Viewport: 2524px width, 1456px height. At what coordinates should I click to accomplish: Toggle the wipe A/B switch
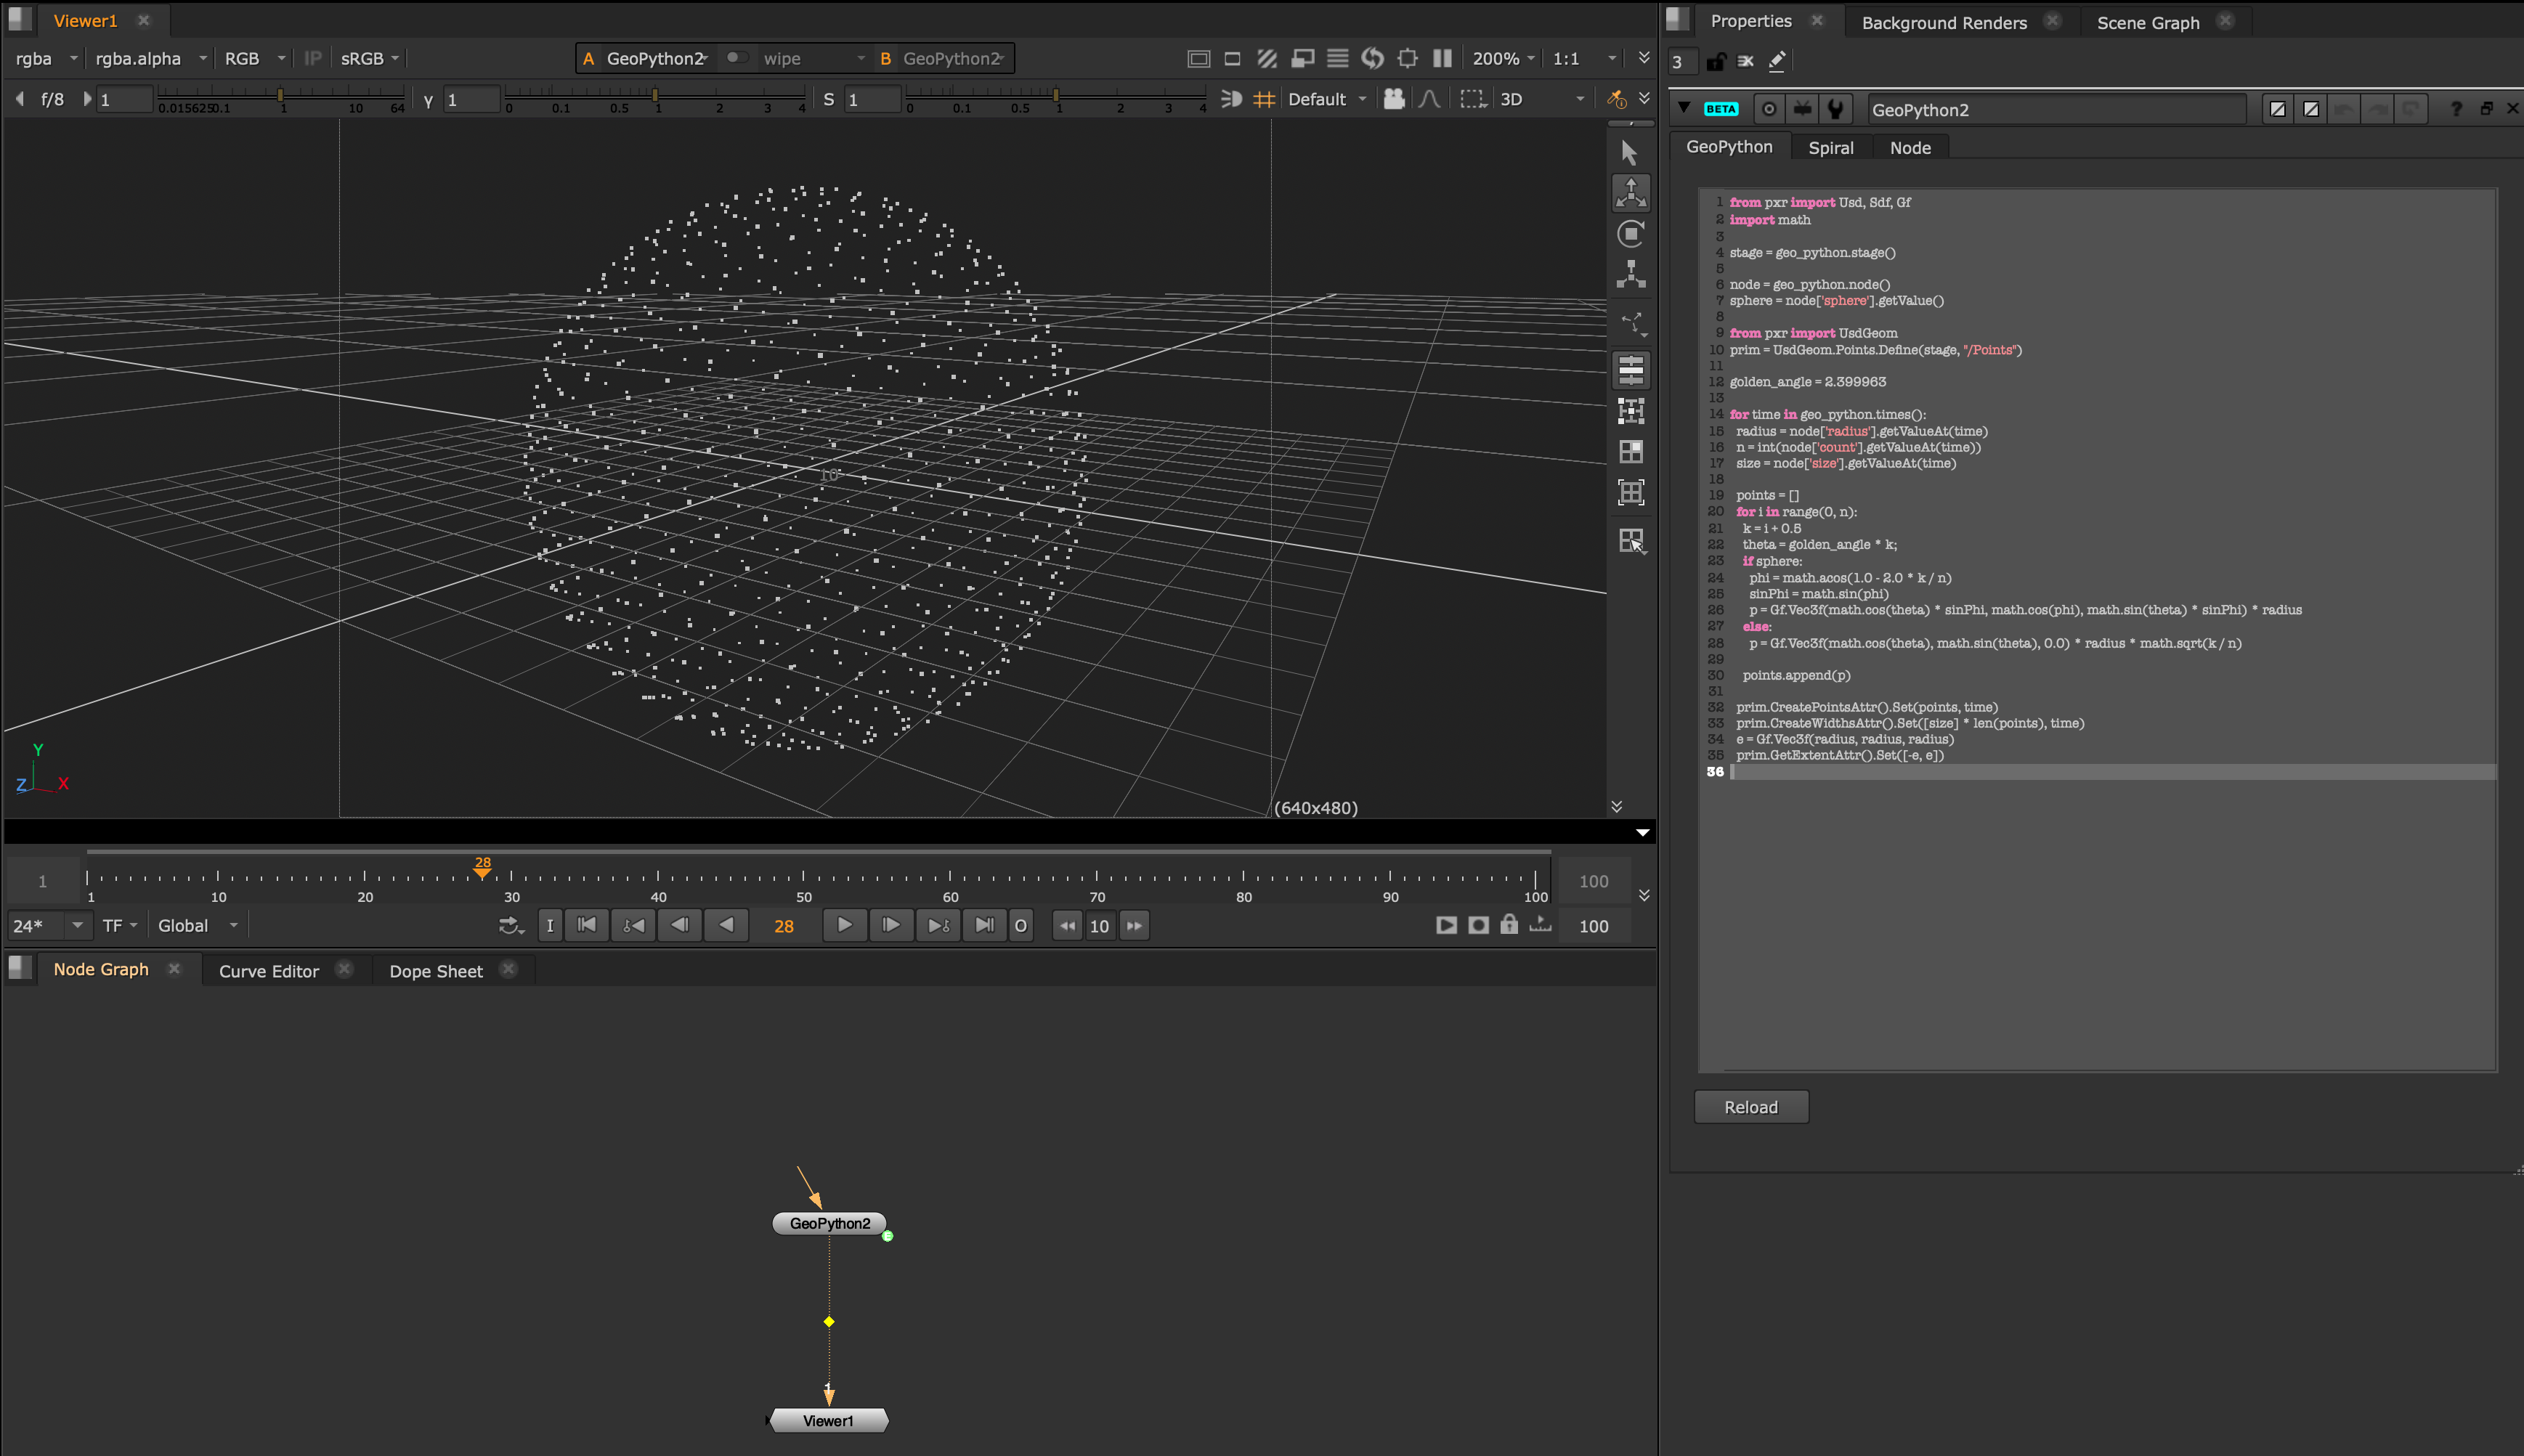tap(737, 58)
